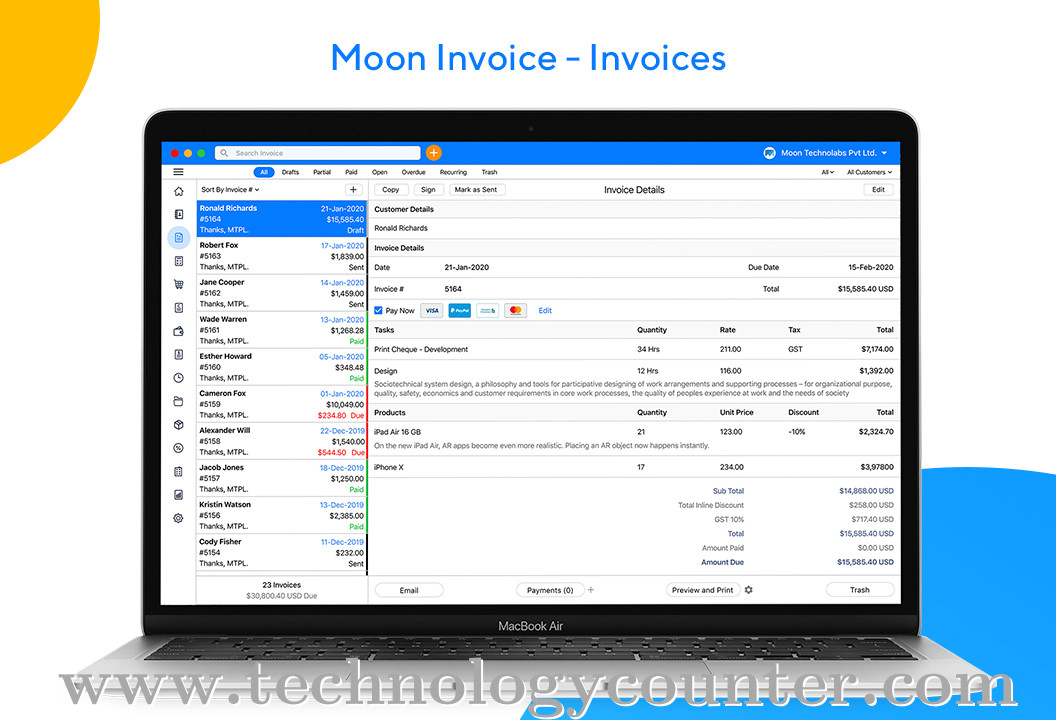Select Robert Fox invoice #5163
Screen dimensions: 1056x721
tap(282, 256)
